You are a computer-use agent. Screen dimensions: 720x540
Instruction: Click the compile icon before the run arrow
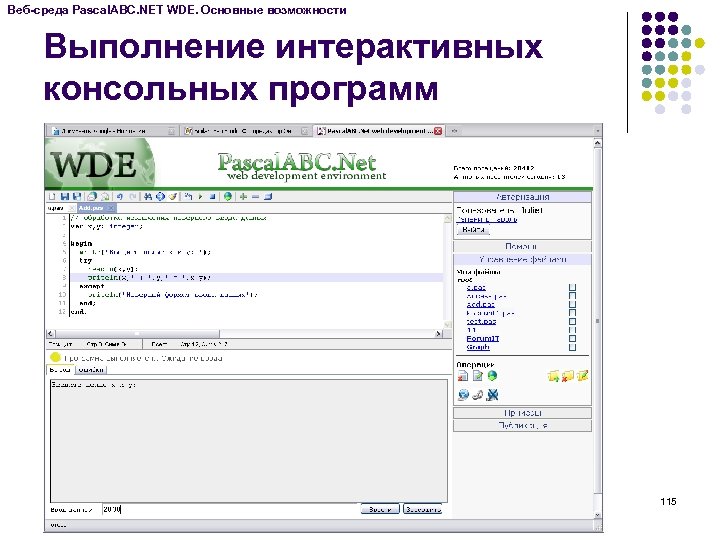(188, 197)
